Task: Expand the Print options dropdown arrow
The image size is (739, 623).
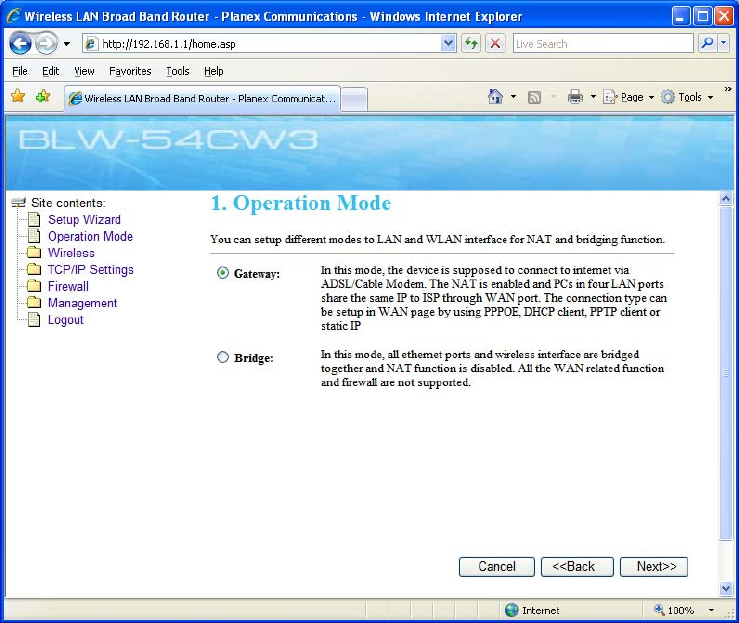Action: tap(593, 97)
